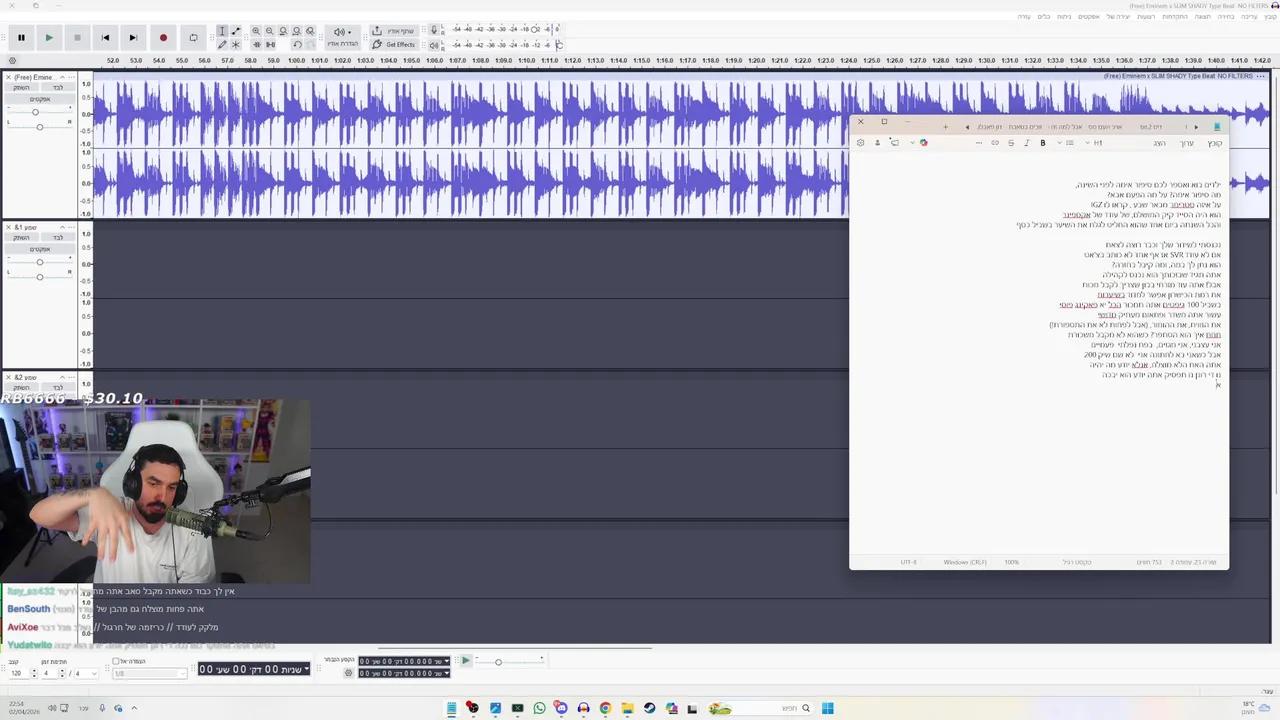This screenshot has width=1280, height=720.
Task: Mute the second audio track
Action: (x=21, y=238)
